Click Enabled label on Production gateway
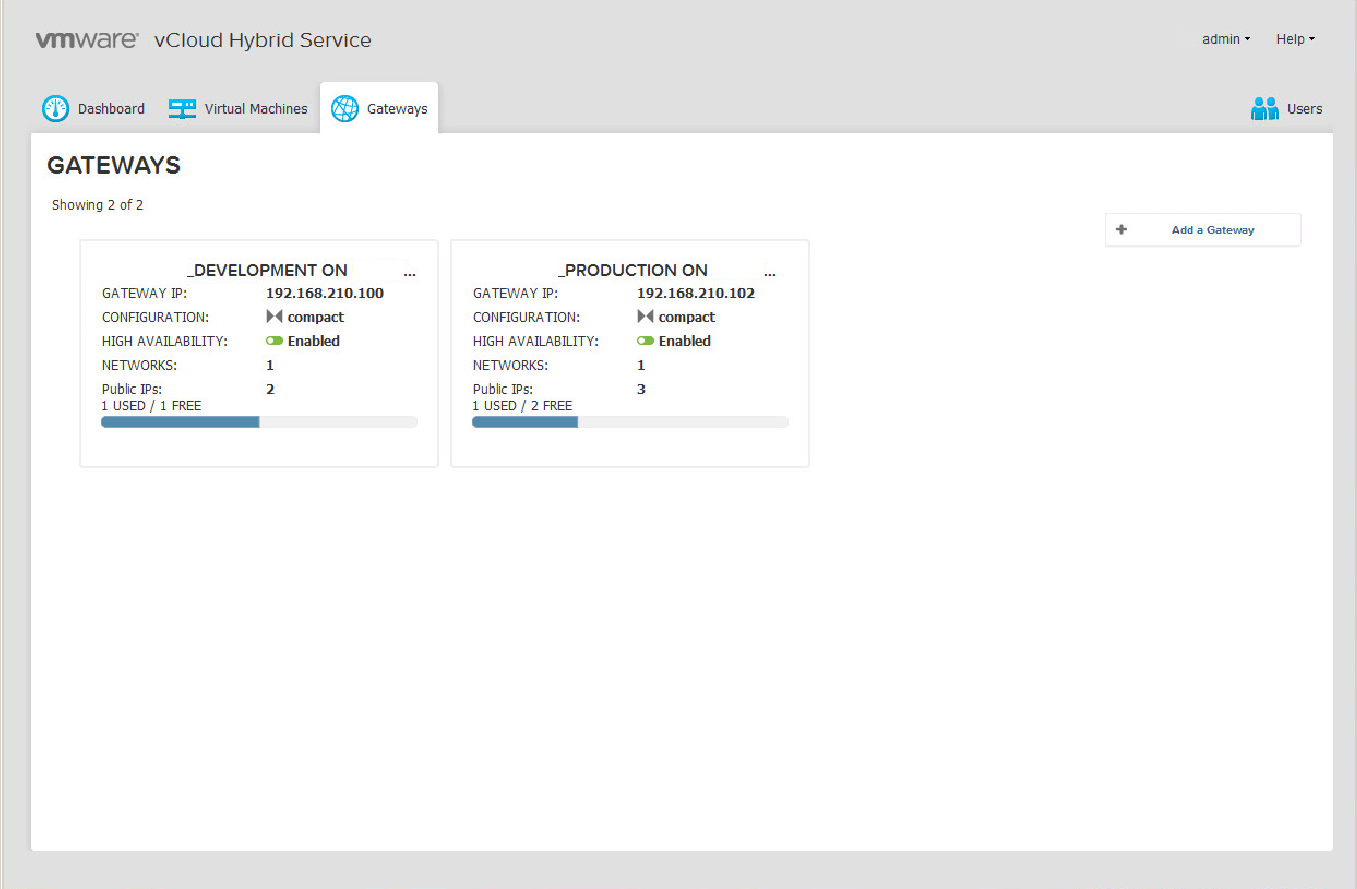 coord(685,341)
